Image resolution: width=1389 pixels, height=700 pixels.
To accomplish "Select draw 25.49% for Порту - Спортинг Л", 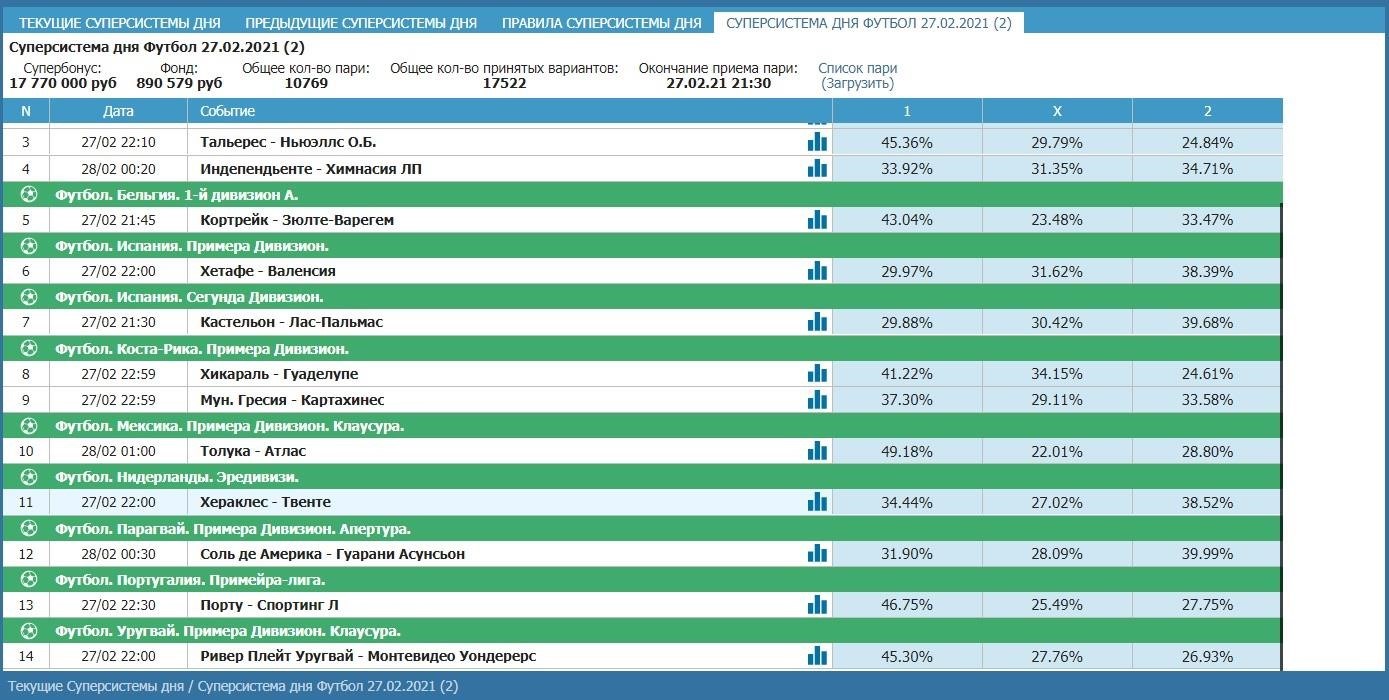I will coord(1057,605).
